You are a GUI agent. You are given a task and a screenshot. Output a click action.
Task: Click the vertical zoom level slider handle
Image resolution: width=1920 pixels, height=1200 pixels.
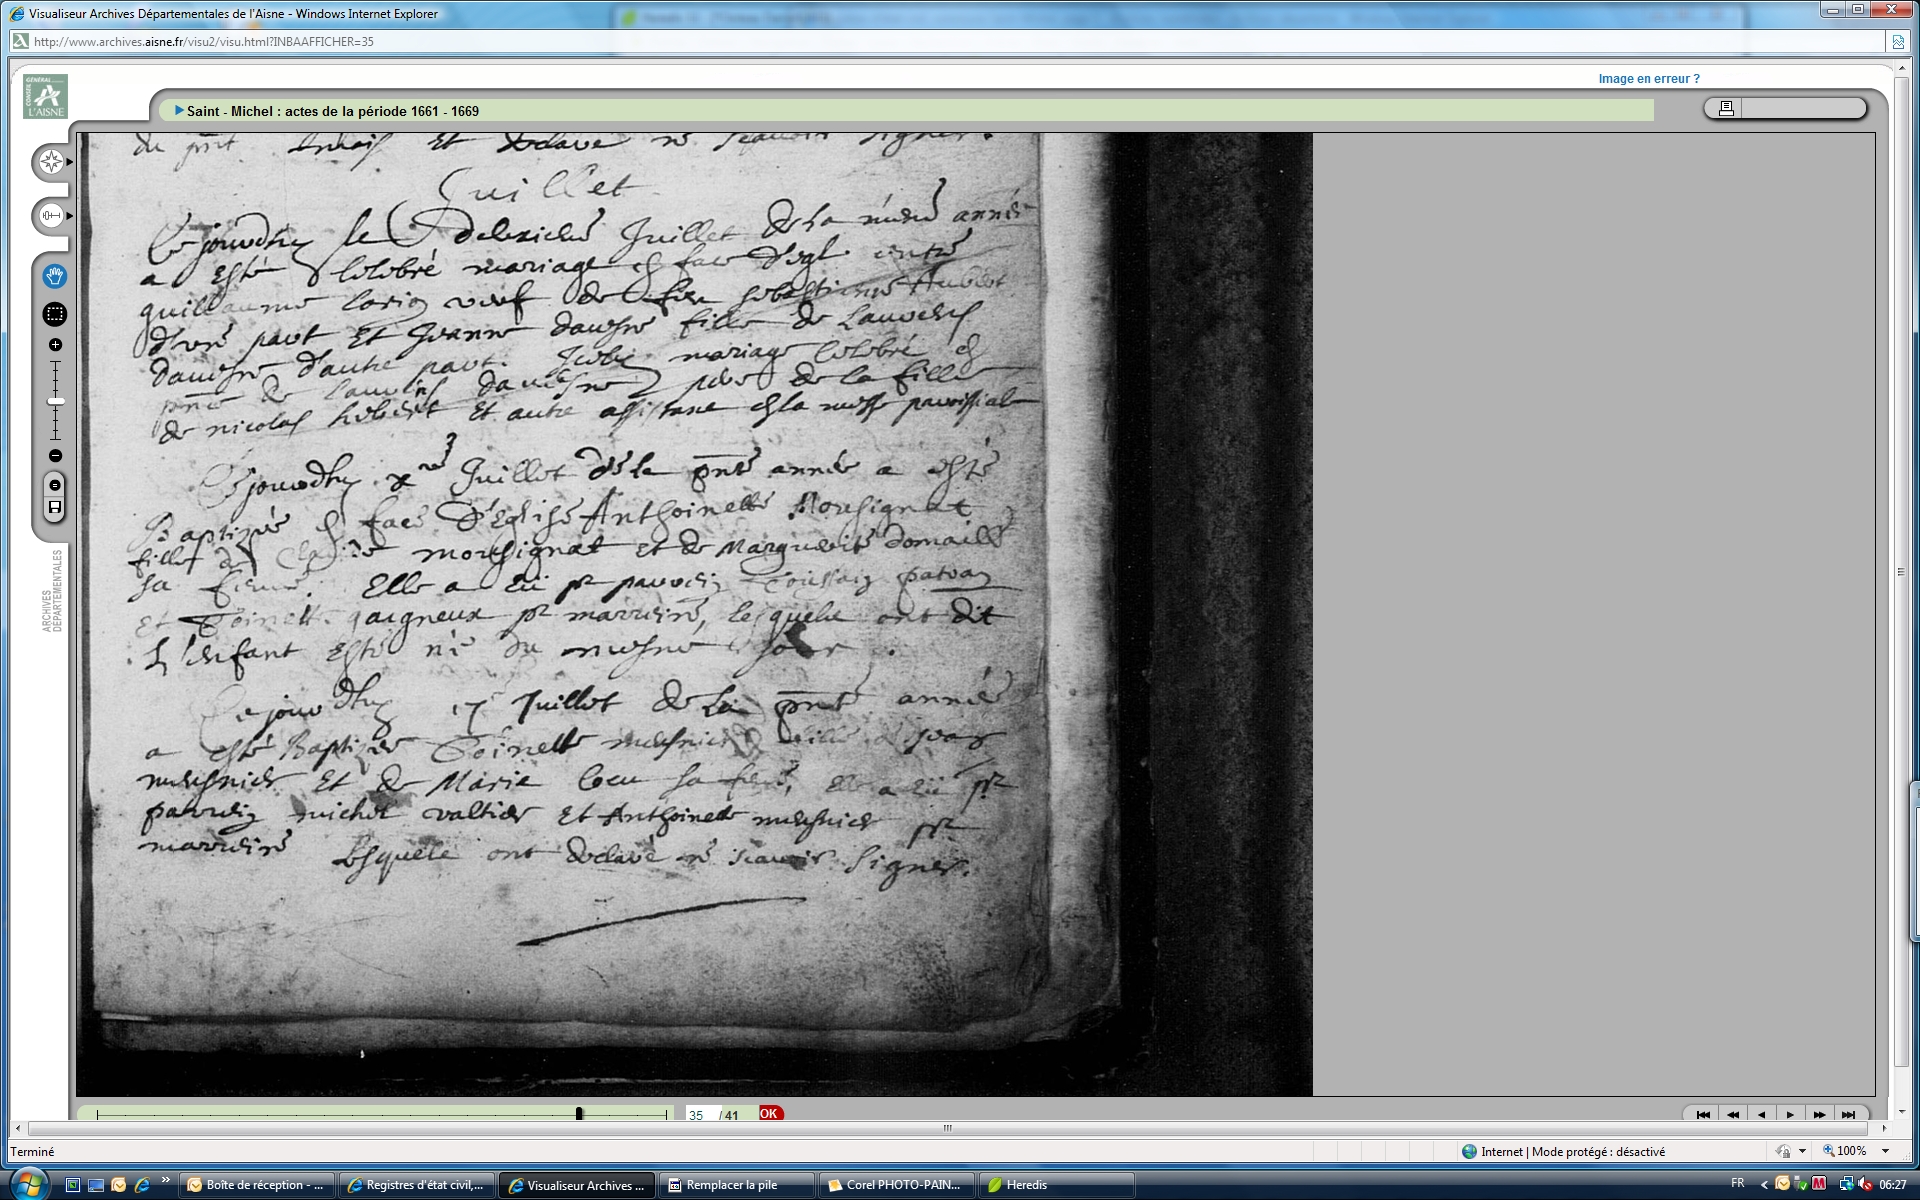pos(55,401)
